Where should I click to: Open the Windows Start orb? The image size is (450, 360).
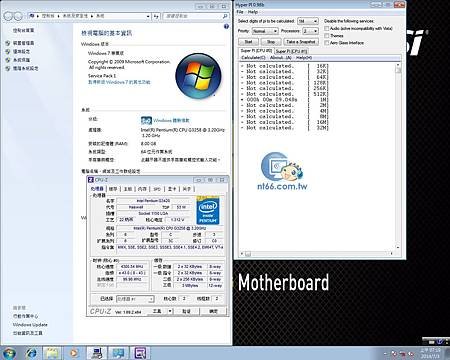coord(9,353)
